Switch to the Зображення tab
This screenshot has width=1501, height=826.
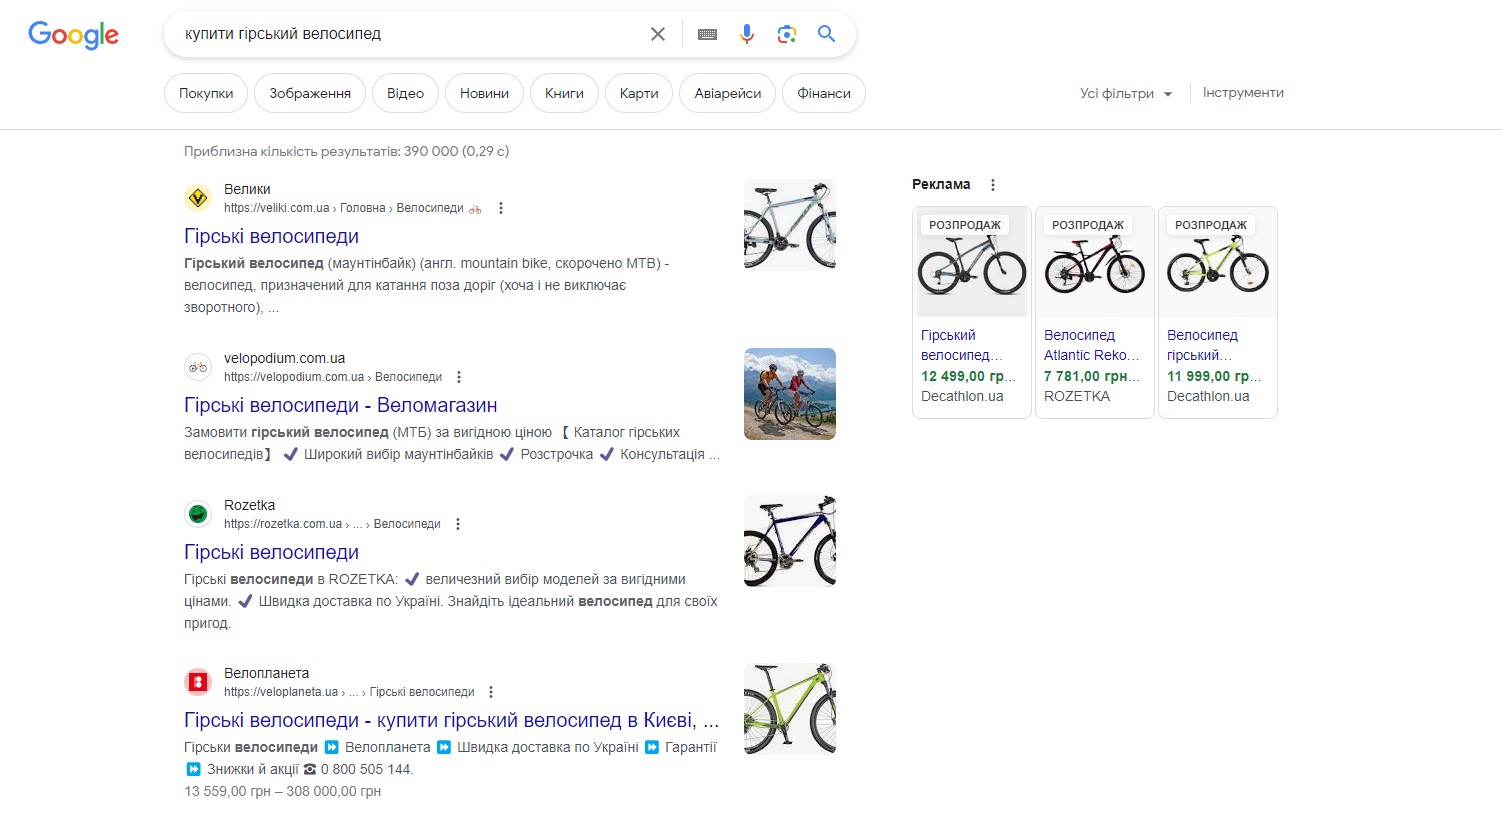coord(310,93)
